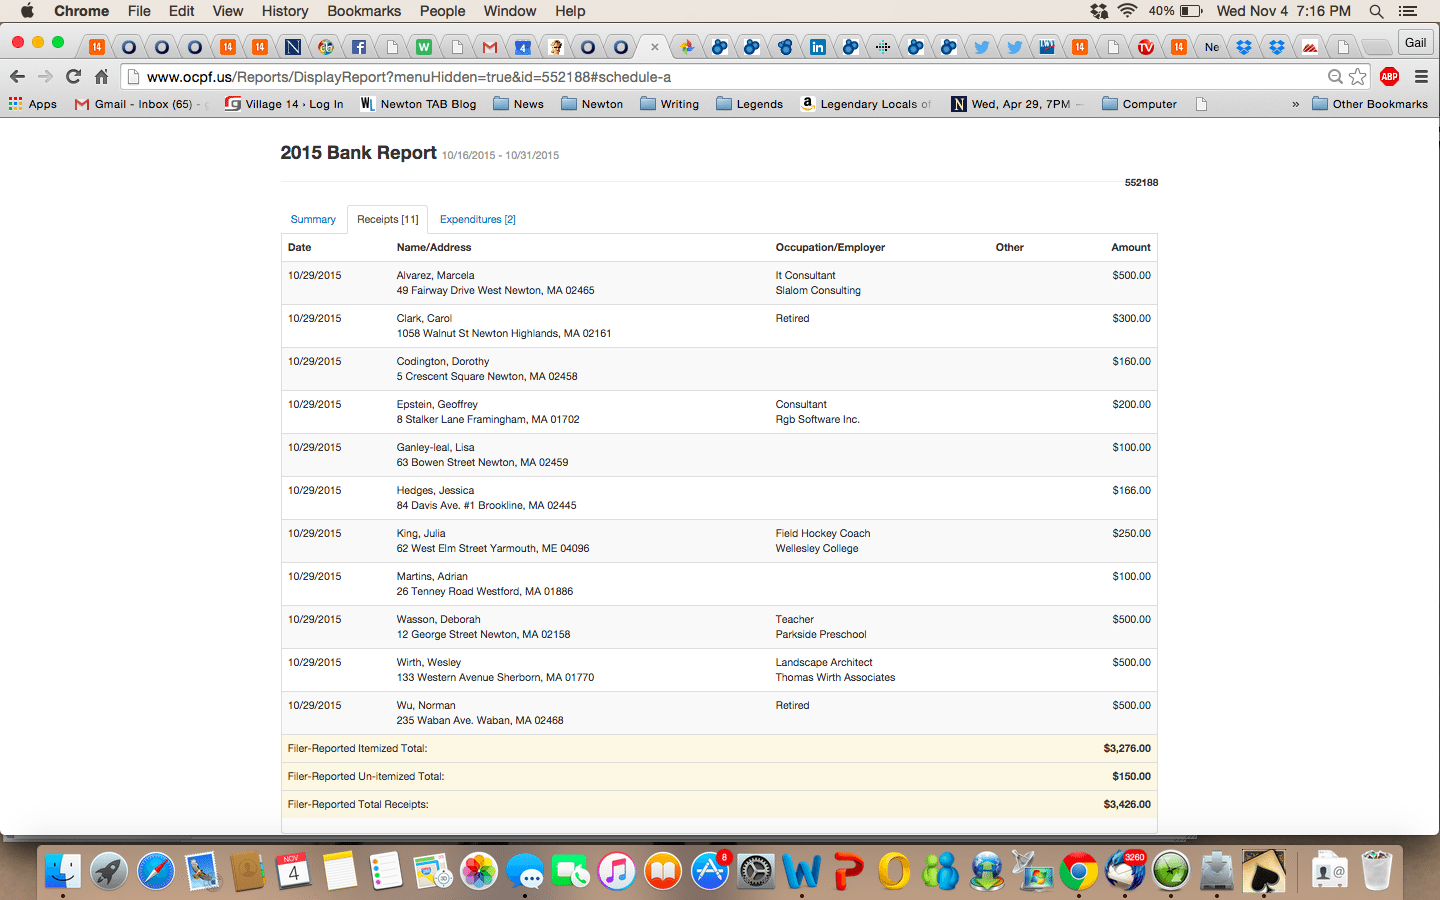Screen dimensions: 1440x900
Task: Click the zoom magnifier icon in address bar
Action: pyautogui.click(x=1334, y=77)
